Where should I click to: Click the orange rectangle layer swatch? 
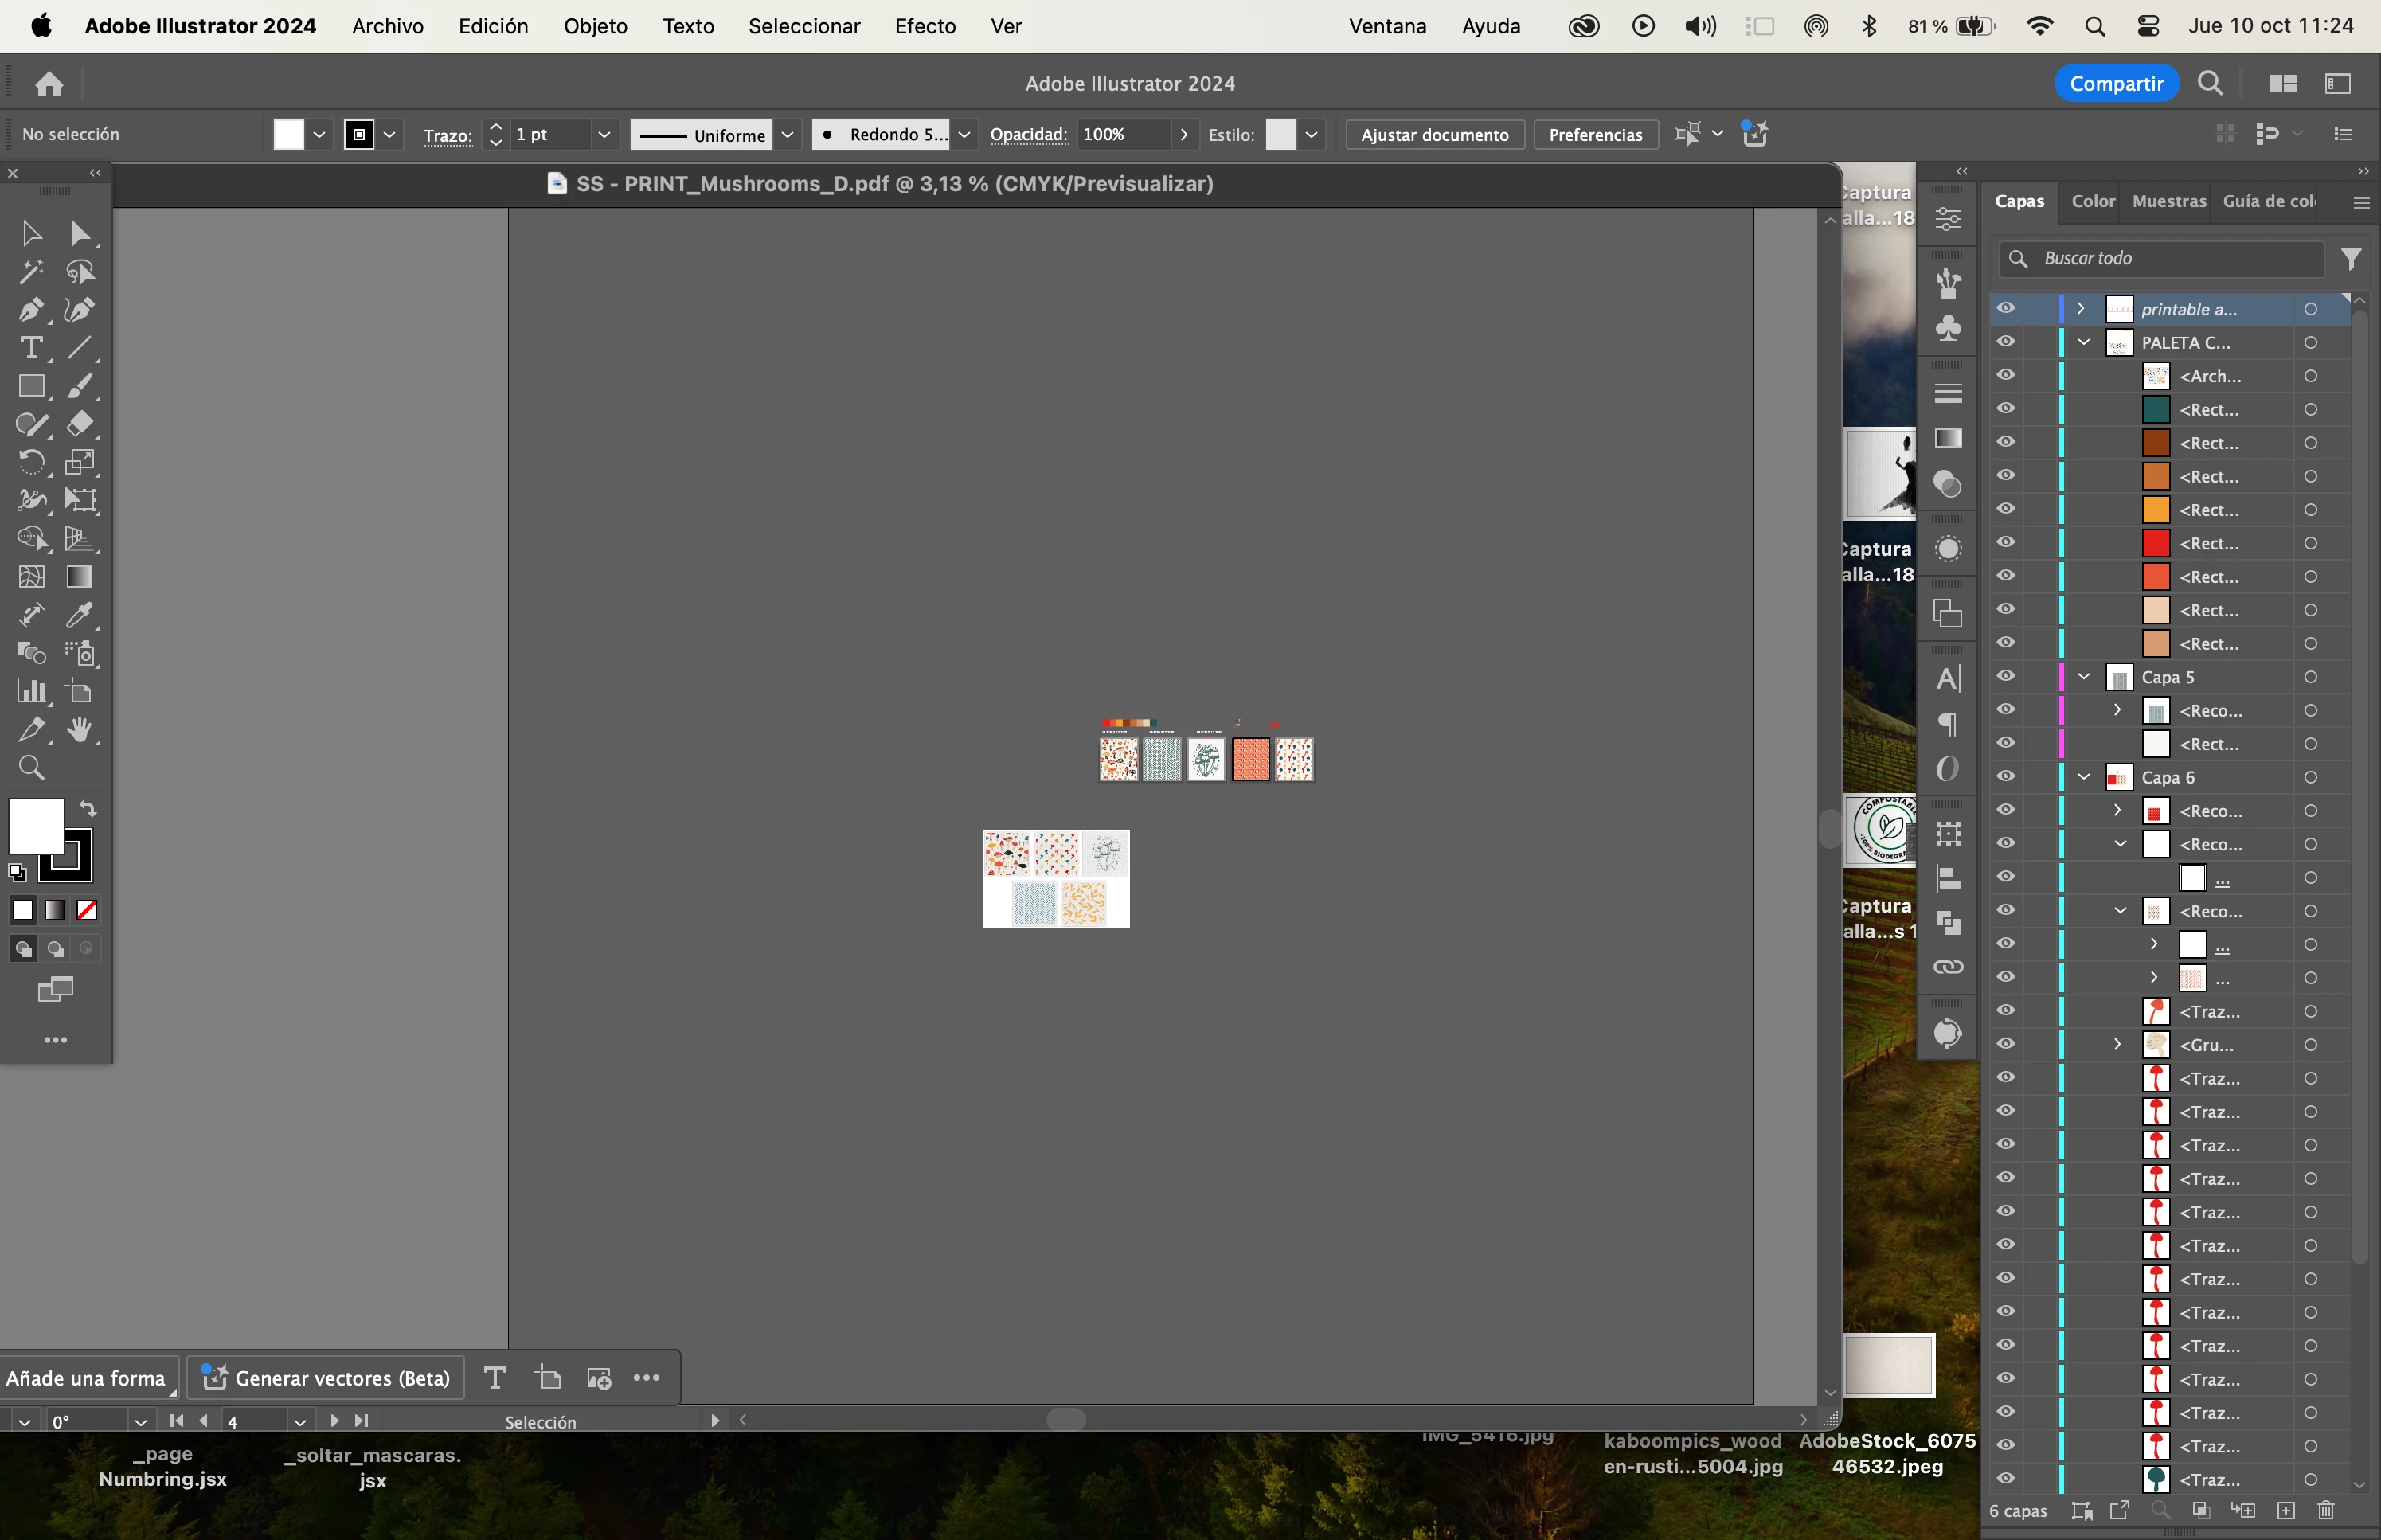[x=2156, y=510]
